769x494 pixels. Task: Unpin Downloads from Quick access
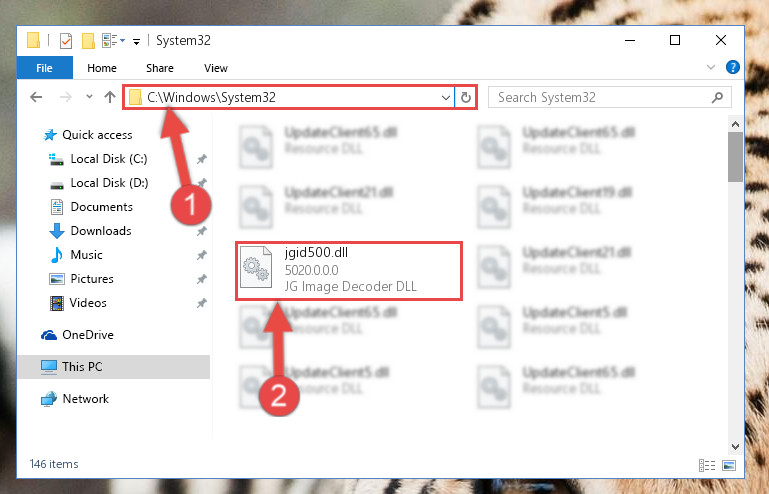pos(202,231)
